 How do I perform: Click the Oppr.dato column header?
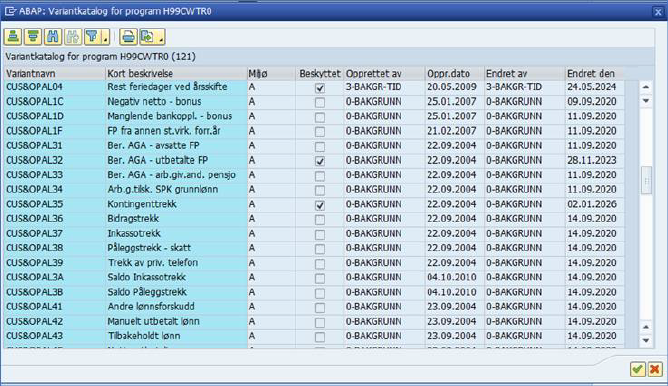tap(455, 73)
